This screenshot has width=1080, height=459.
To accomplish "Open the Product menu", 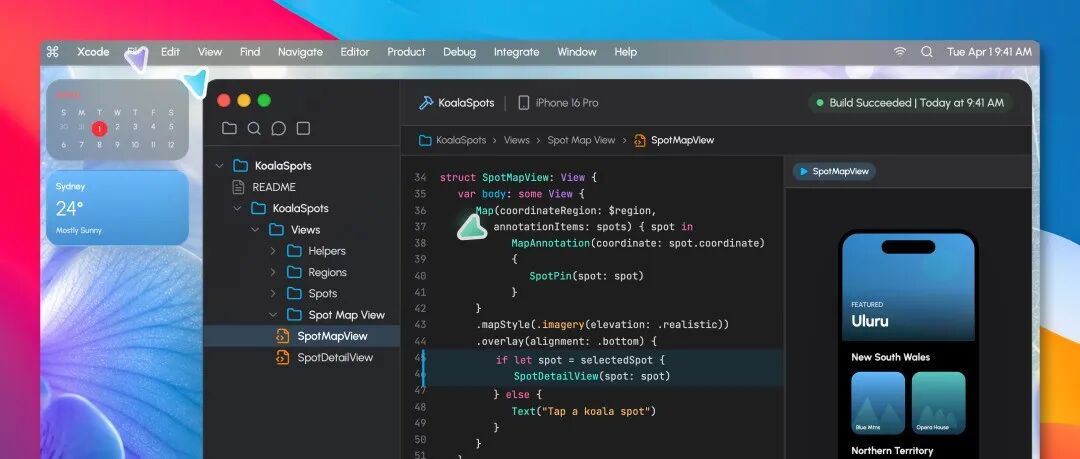I will coord(406,52).
